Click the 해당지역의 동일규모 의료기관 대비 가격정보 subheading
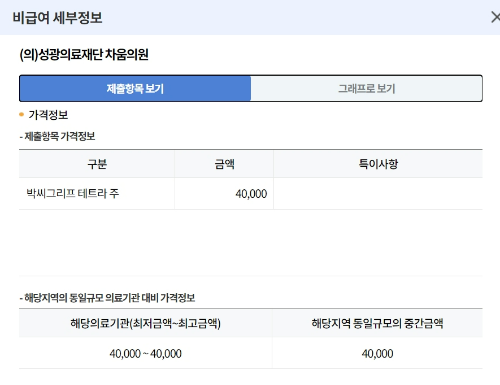 tap(107, 298)
